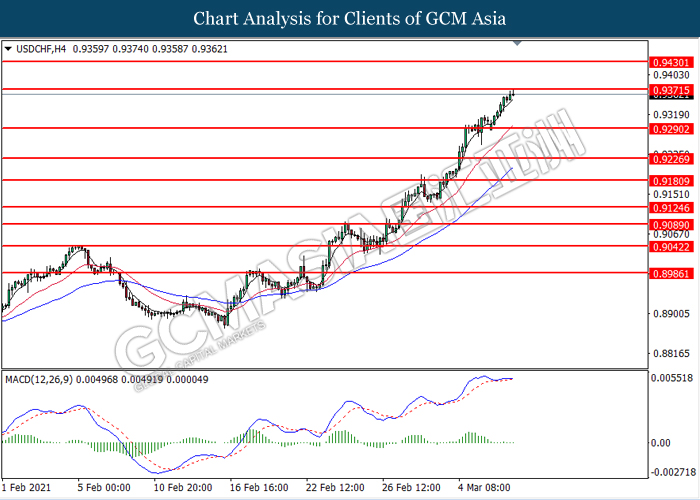Select the 0.90890 price level label
Viewport: 700px width, 500px height.
tap(669, 226)
